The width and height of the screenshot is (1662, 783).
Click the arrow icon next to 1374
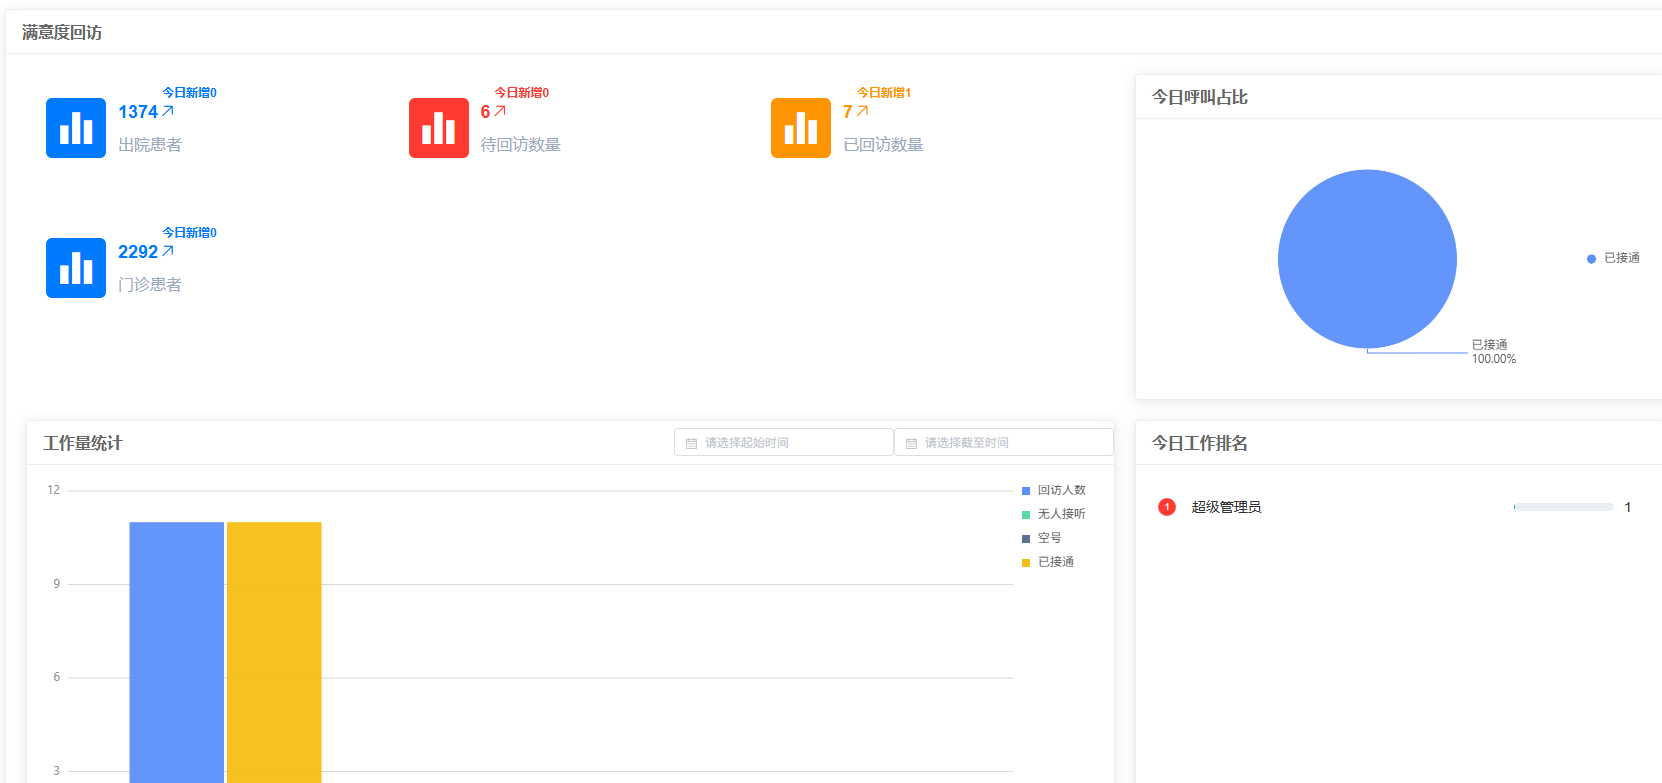click(168, 111)
